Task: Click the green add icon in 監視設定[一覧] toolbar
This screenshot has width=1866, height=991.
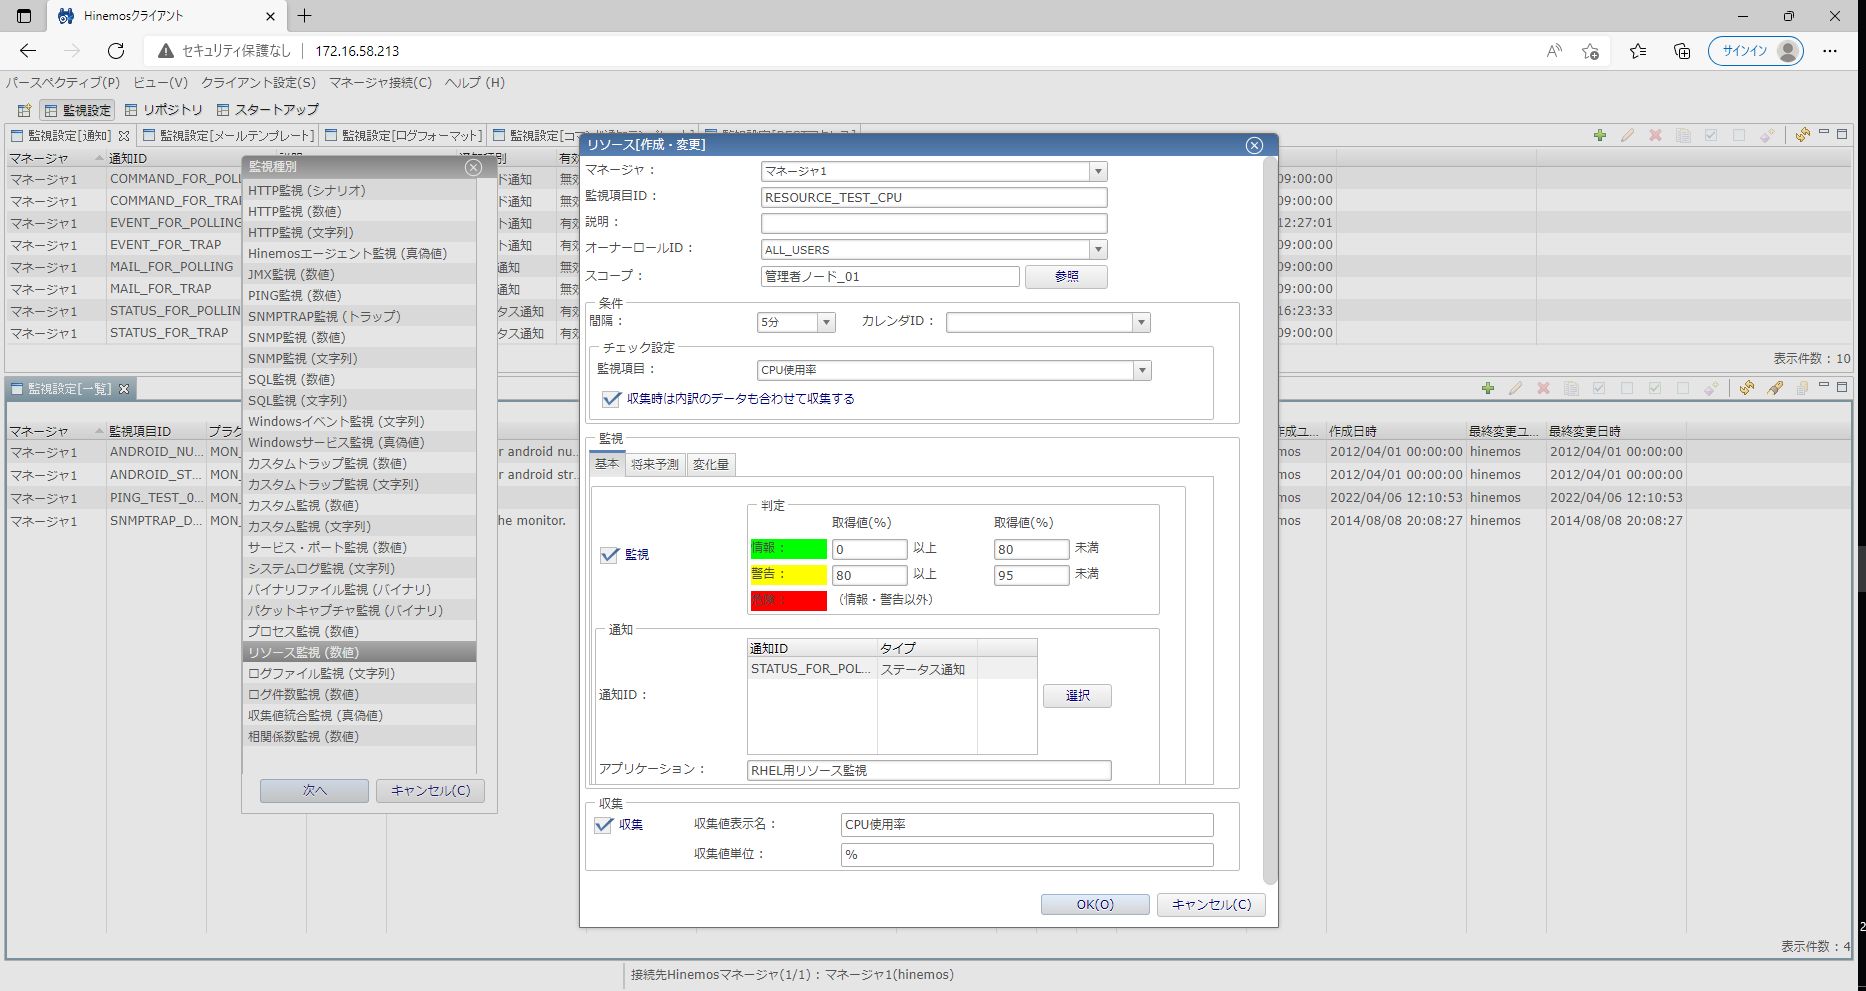Action: [1488, 388]
